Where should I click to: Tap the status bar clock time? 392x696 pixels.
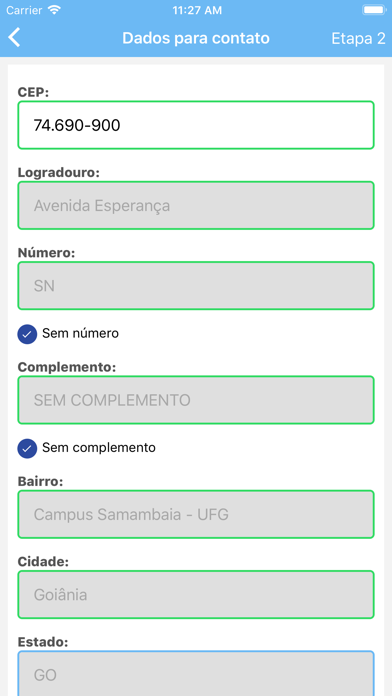(197, 11)
